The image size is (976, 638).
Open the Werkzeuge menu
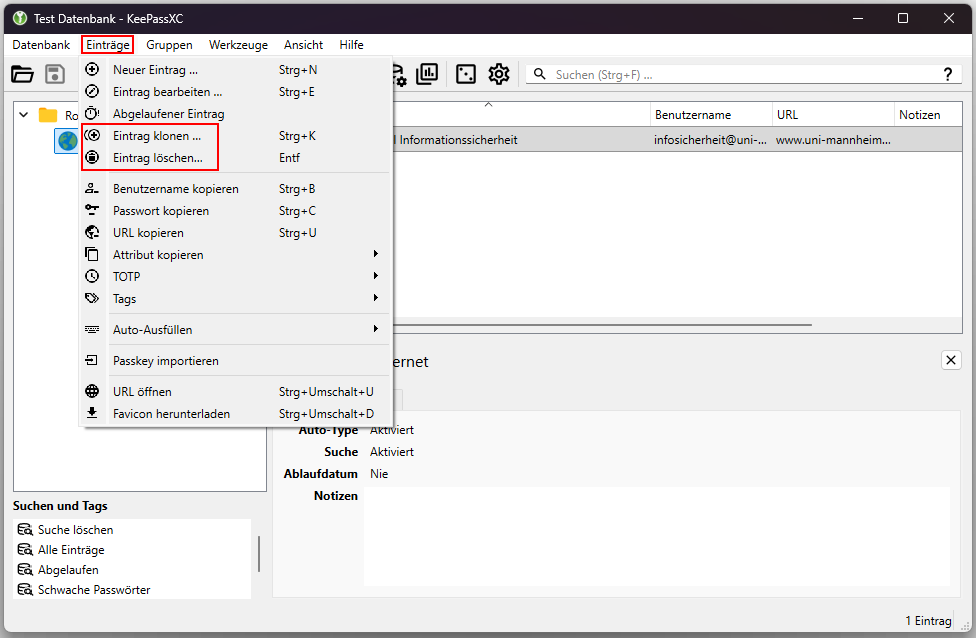[238, 45]
